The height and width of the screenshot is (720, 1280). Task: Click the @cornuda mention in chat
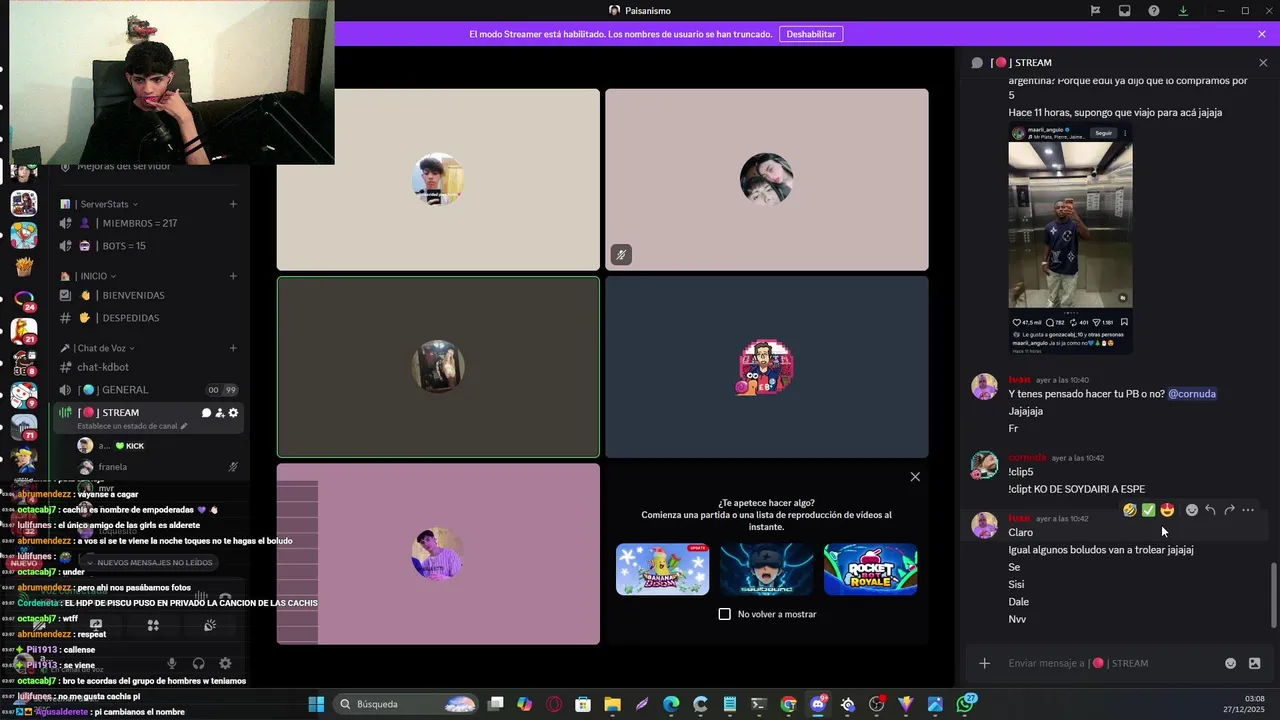[1192, 394]
